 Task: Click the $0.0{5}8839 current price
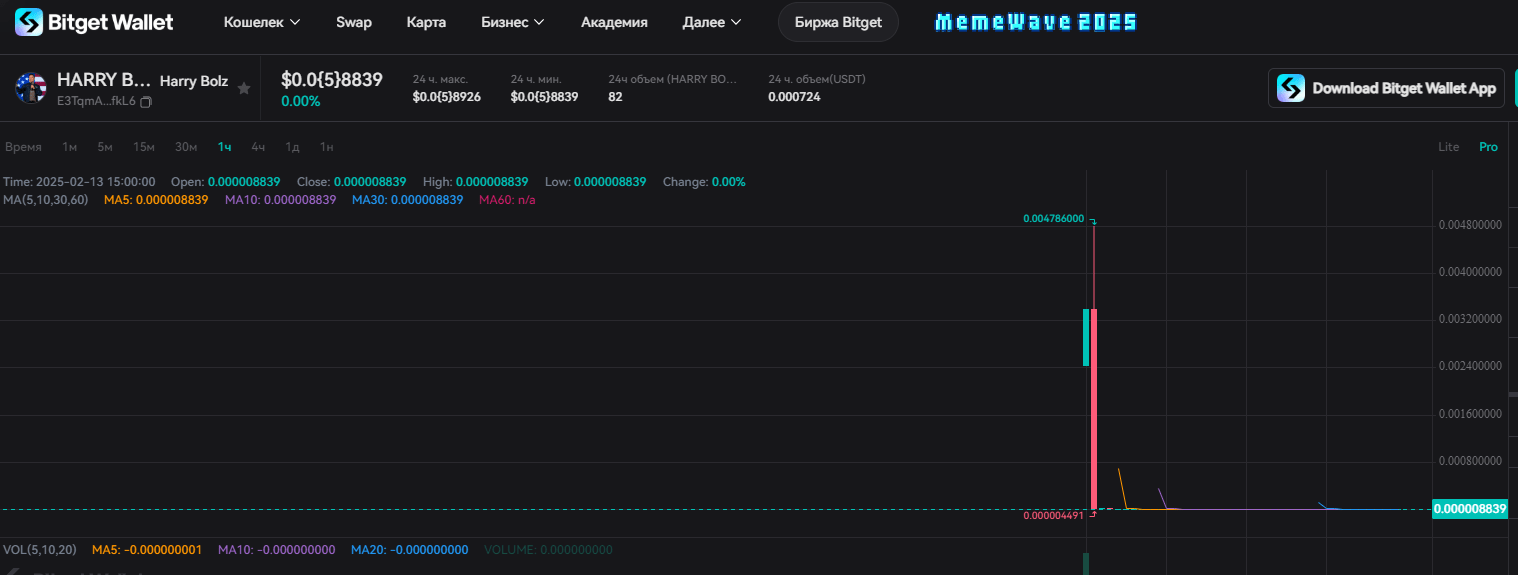[332, 80]
